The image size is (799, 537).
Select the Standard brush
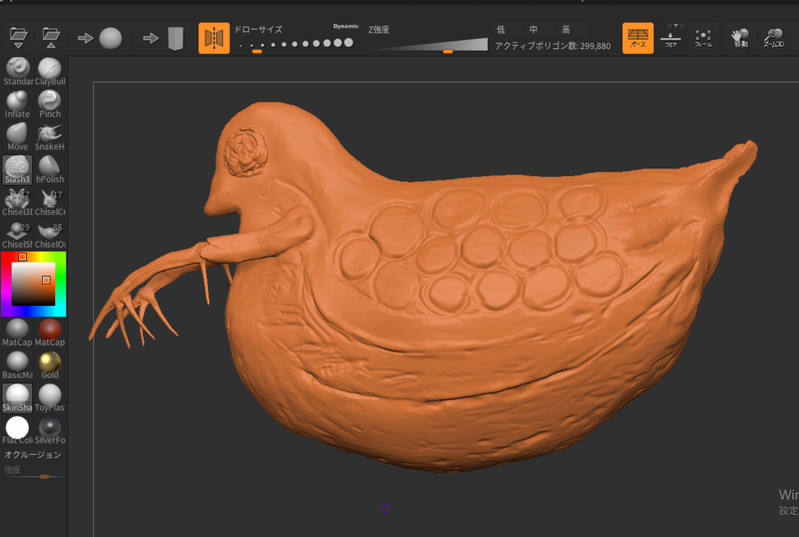tap(18, 72)
